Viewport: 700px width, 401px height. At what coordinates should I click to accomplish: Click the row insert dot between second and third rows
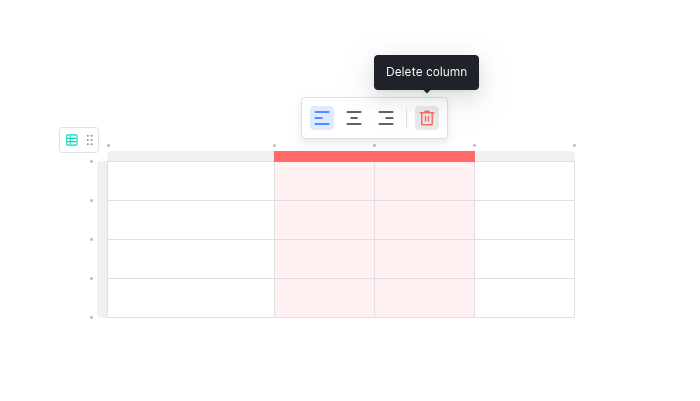pos(92,239)
